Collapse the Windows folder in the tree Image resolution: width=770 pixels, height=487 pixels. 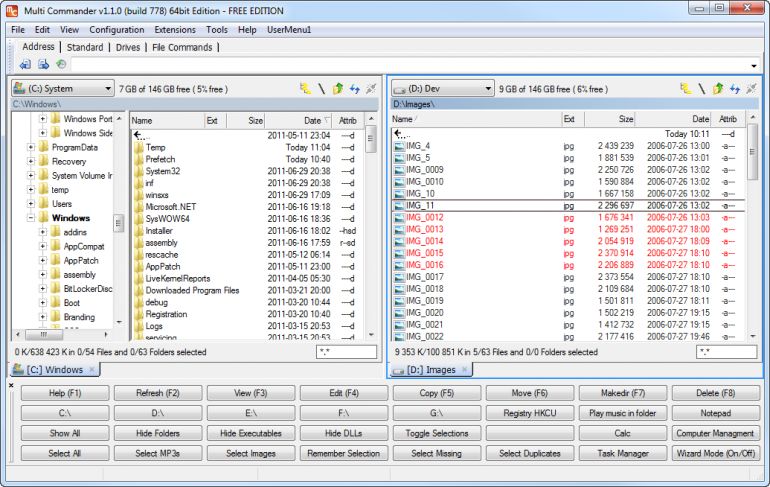(31, 218)
